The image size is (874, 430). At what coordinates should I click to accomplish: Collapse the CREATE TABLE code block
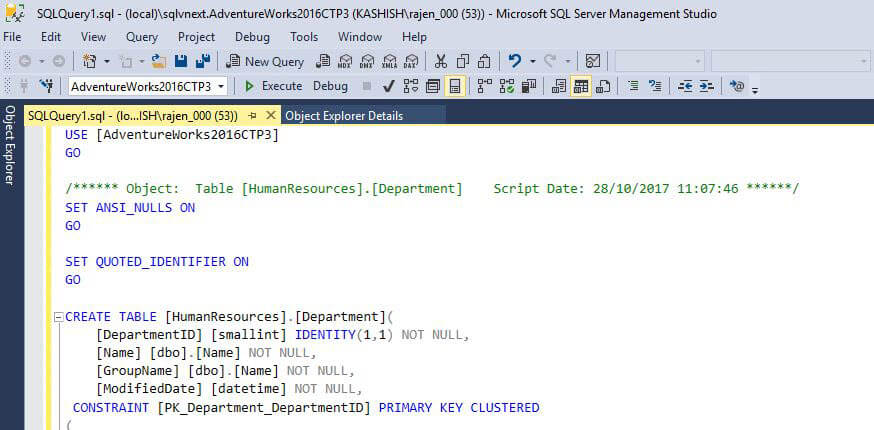(59, 317)
